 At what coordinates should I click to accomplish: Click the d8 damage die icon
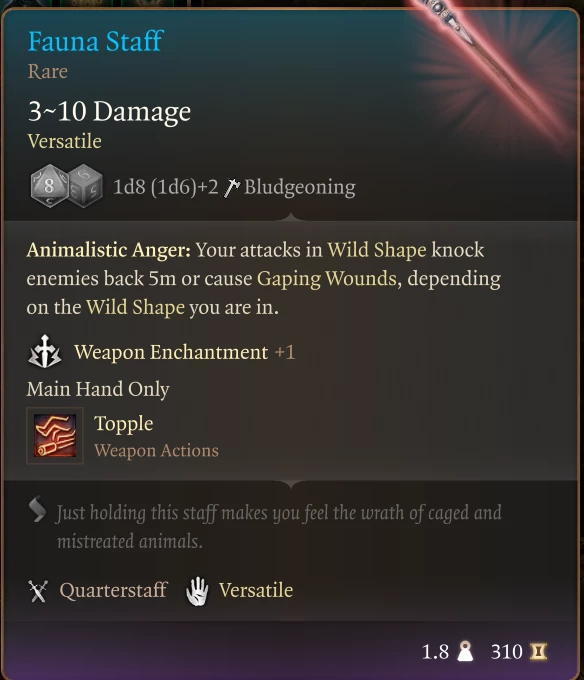pos(49,186)
